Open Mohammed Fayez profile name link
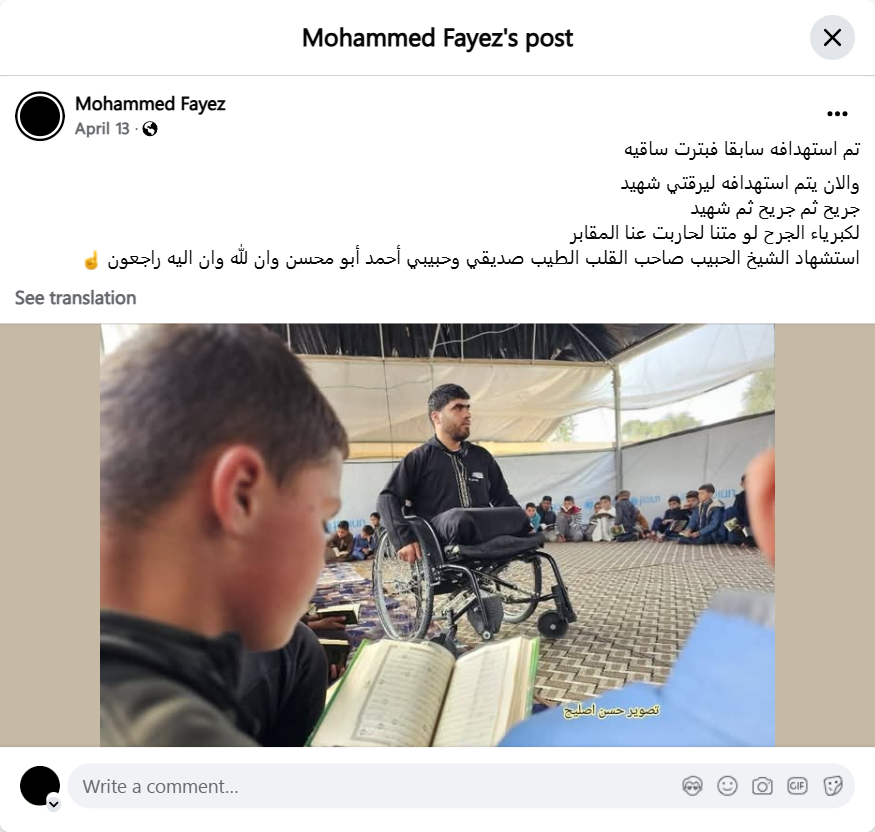This screenshot has height=832, width=875. click(150, 104)
